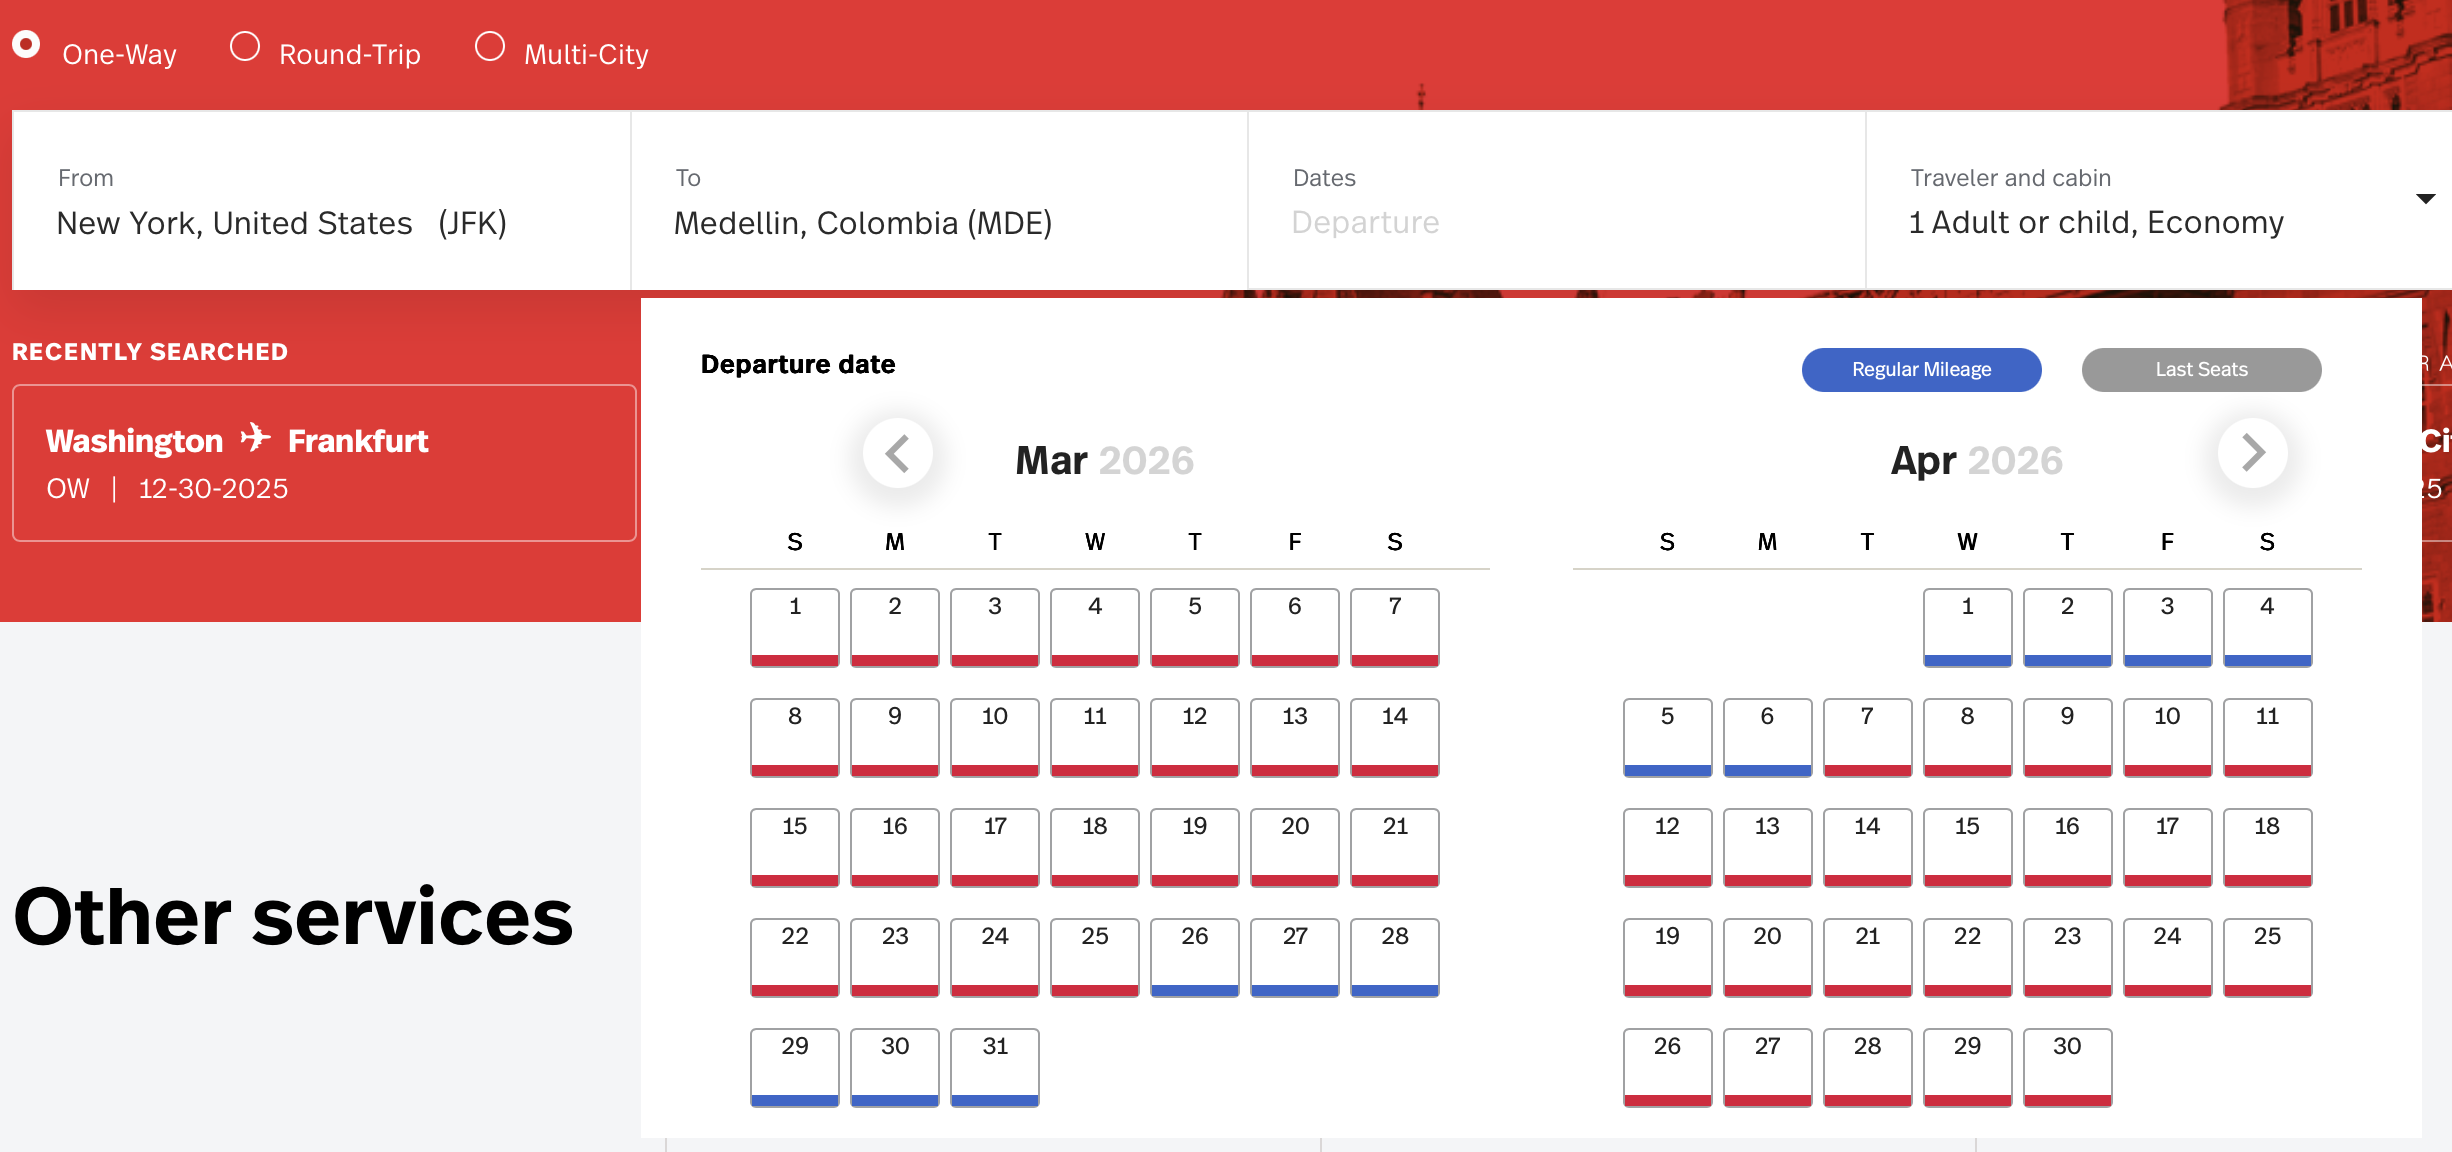Screen dimensions: 2452x1152
Task: Select April 30 on the calendar
Action: pyautogui.click(x=2067, y=1067)
